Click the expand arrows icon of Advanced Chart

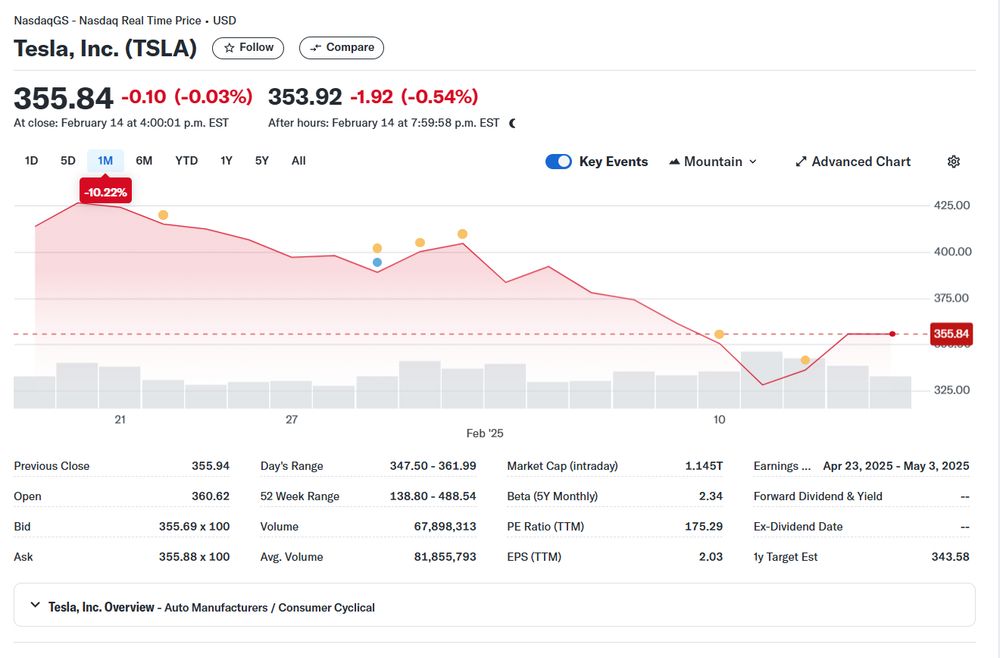(x=801, y=161)
